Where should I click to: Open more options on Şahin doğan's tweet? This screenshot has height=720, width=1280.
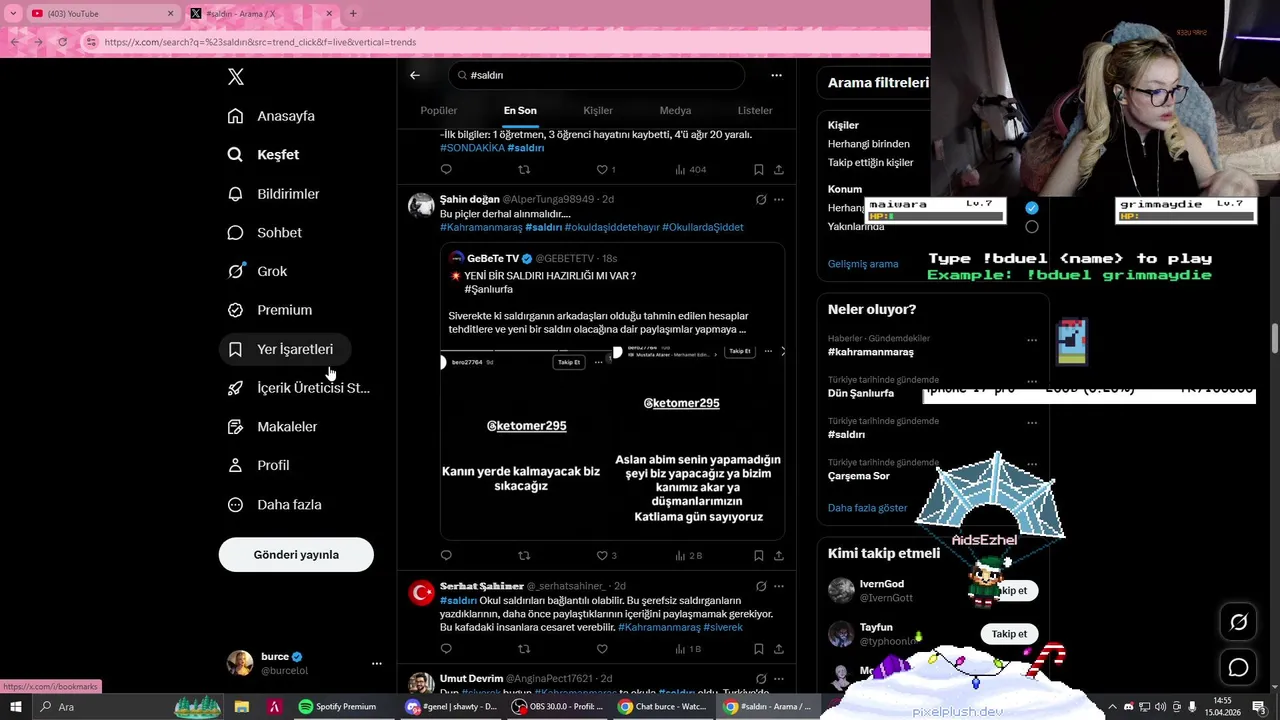779,200
